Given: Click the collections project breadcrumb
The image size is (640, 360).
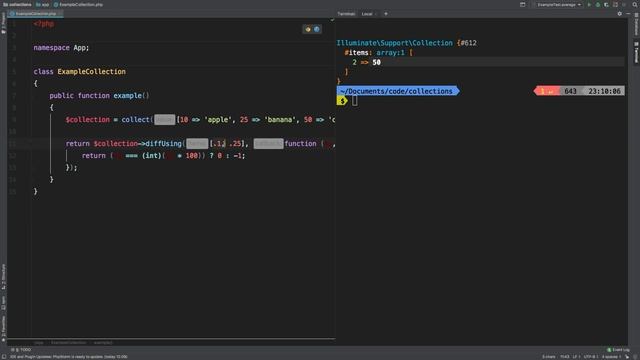Looking at the screenshot, I should [17, 4].
